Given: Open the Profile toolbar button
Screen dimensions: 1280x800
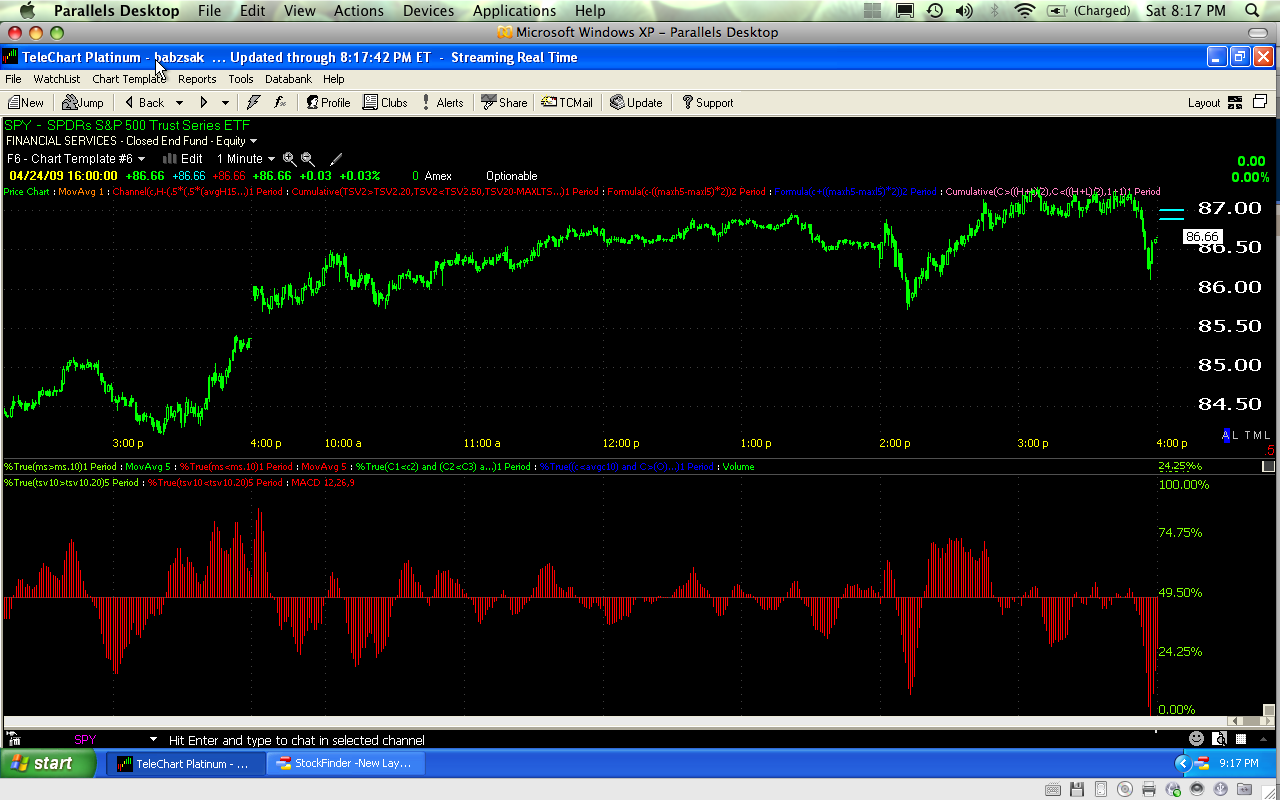Looking at the screenshot, I should coord(328,103).
